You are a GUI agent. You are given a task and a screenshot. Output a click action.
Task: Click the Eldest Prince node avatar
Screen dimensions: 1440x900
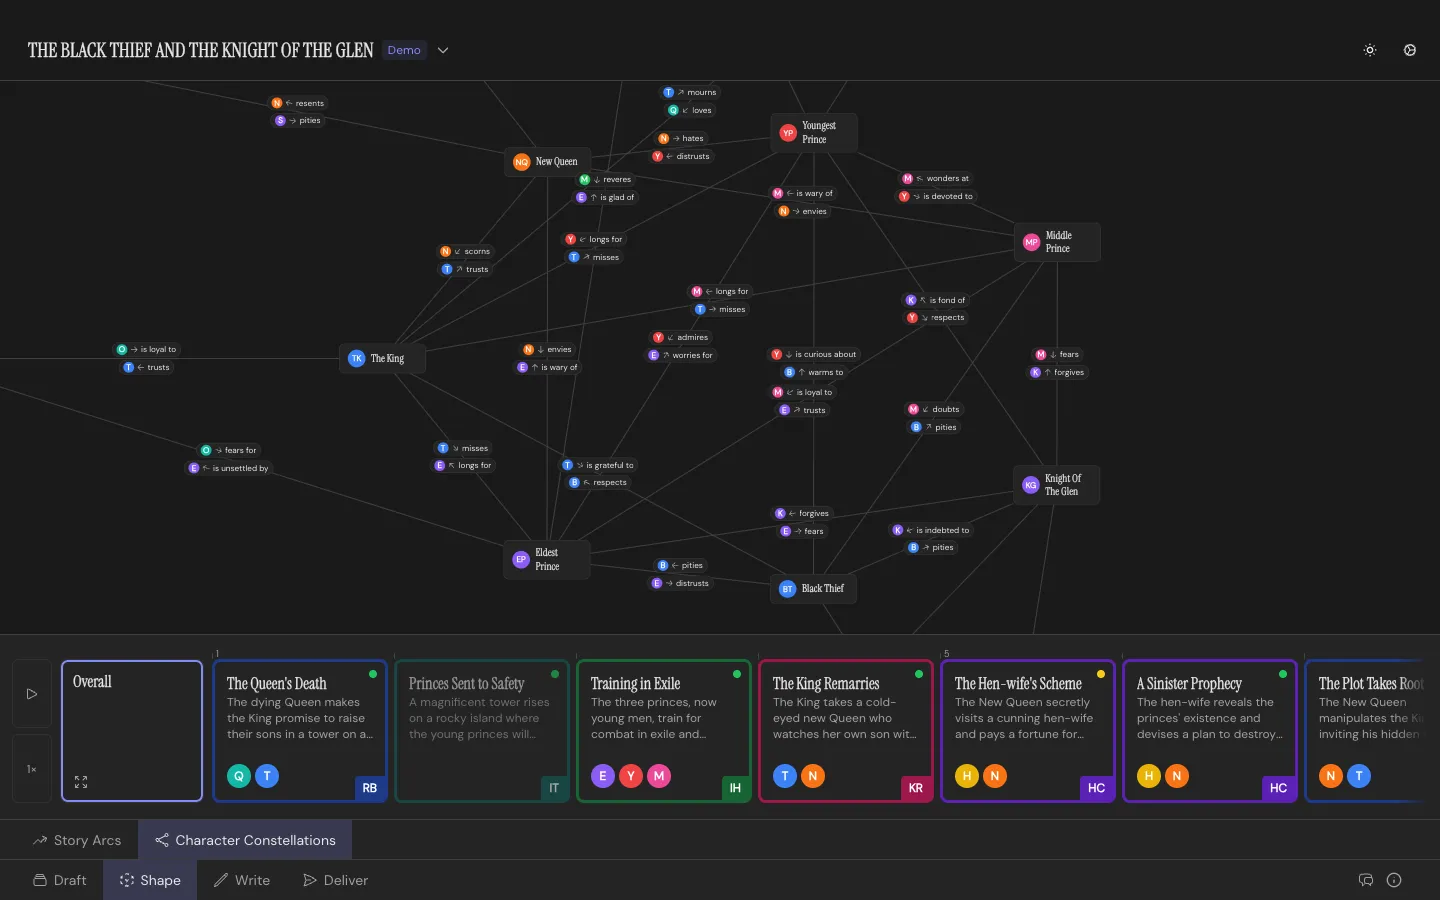521,560
